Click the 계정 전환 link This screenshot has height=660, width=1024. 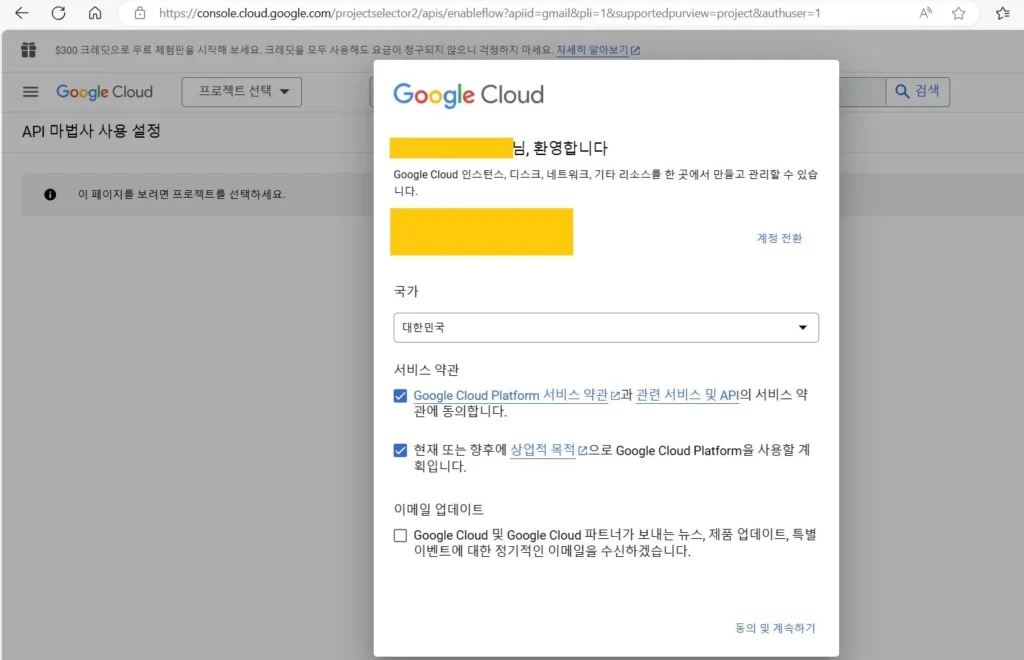pyautogui.click(x=778, y=238)
